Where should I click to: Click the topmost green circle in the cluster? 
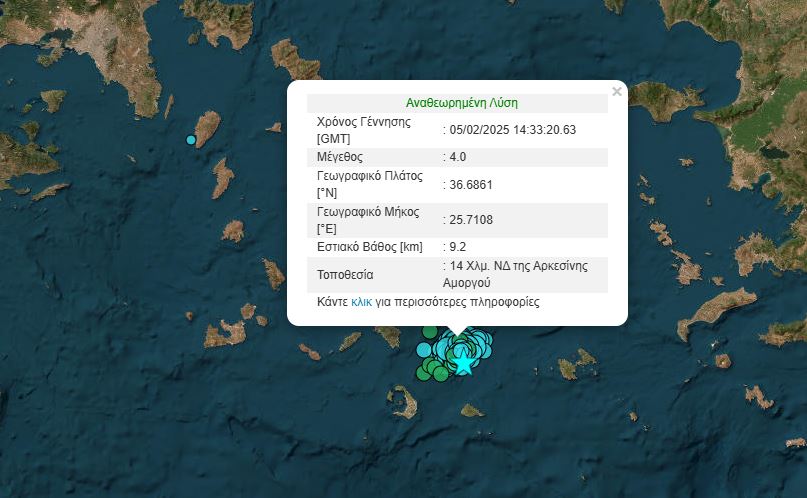coord(429,332)
